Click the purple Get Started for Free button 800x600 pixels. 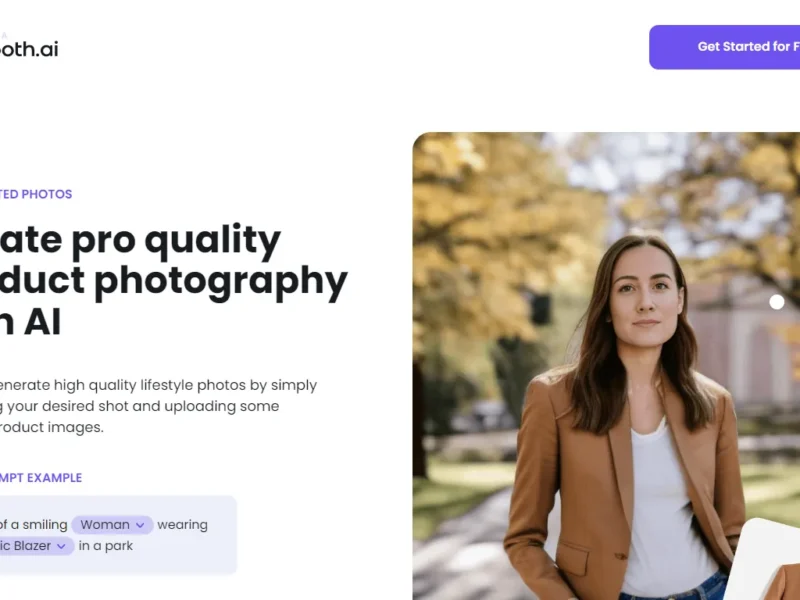(x=724, y=47)
